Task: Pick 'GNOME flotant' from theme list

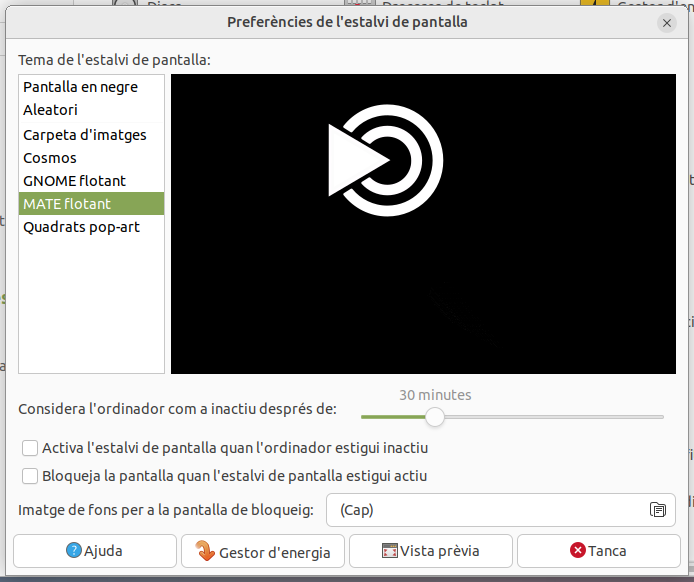Action: 75,181
